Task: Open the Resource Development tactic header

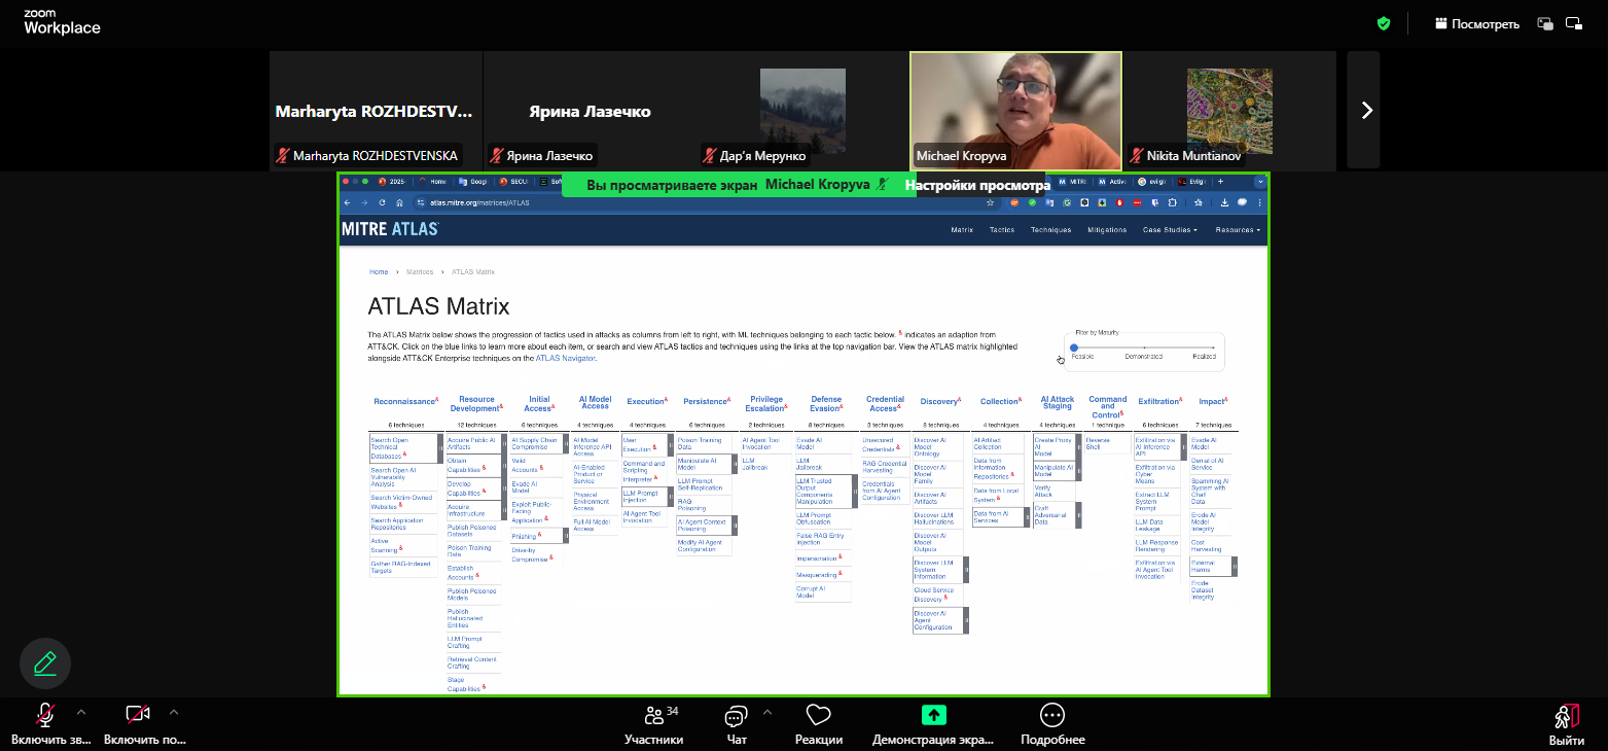Action: pos(476,404)
